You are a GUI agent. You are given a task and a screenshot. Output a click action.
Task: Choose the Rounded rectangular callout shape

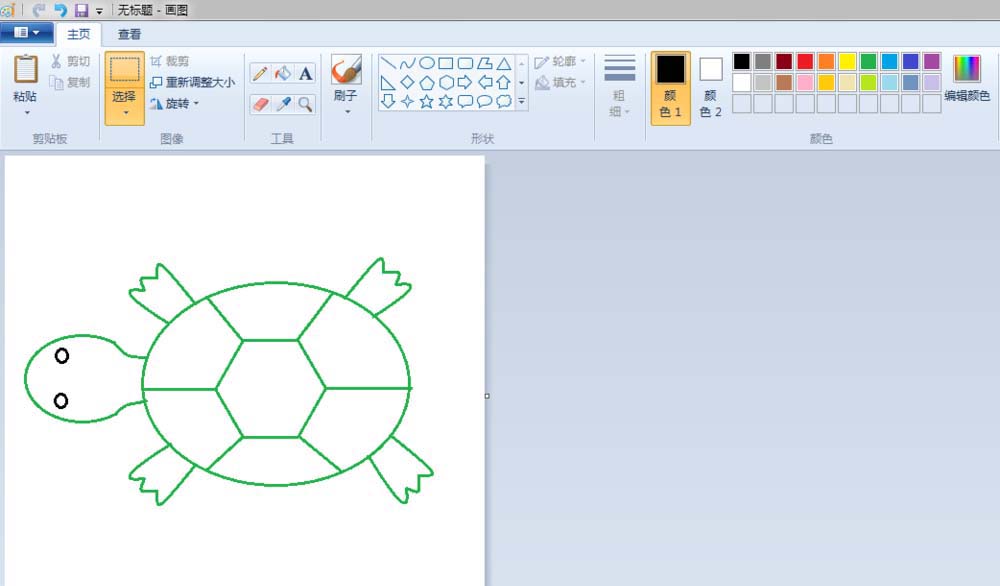pyautogui.click(x=466, y=101)
